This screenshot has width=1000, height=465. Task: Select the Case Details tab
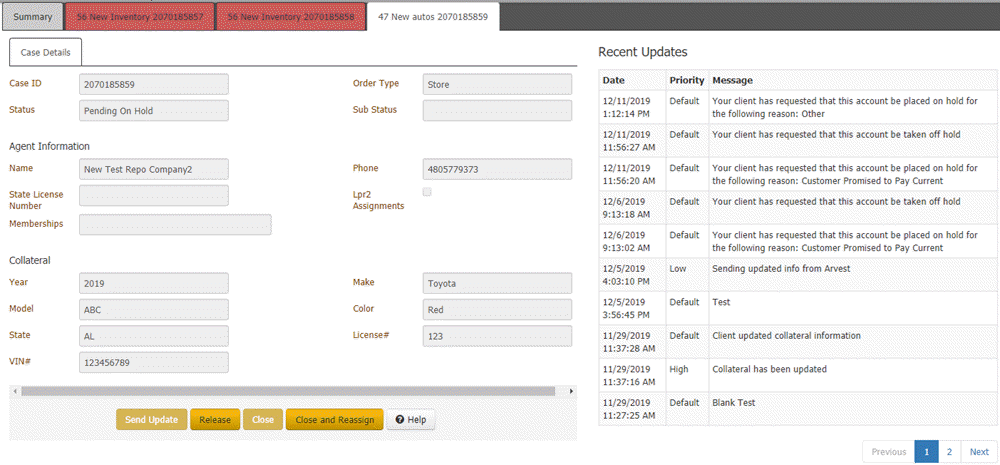tap(45, 52)
